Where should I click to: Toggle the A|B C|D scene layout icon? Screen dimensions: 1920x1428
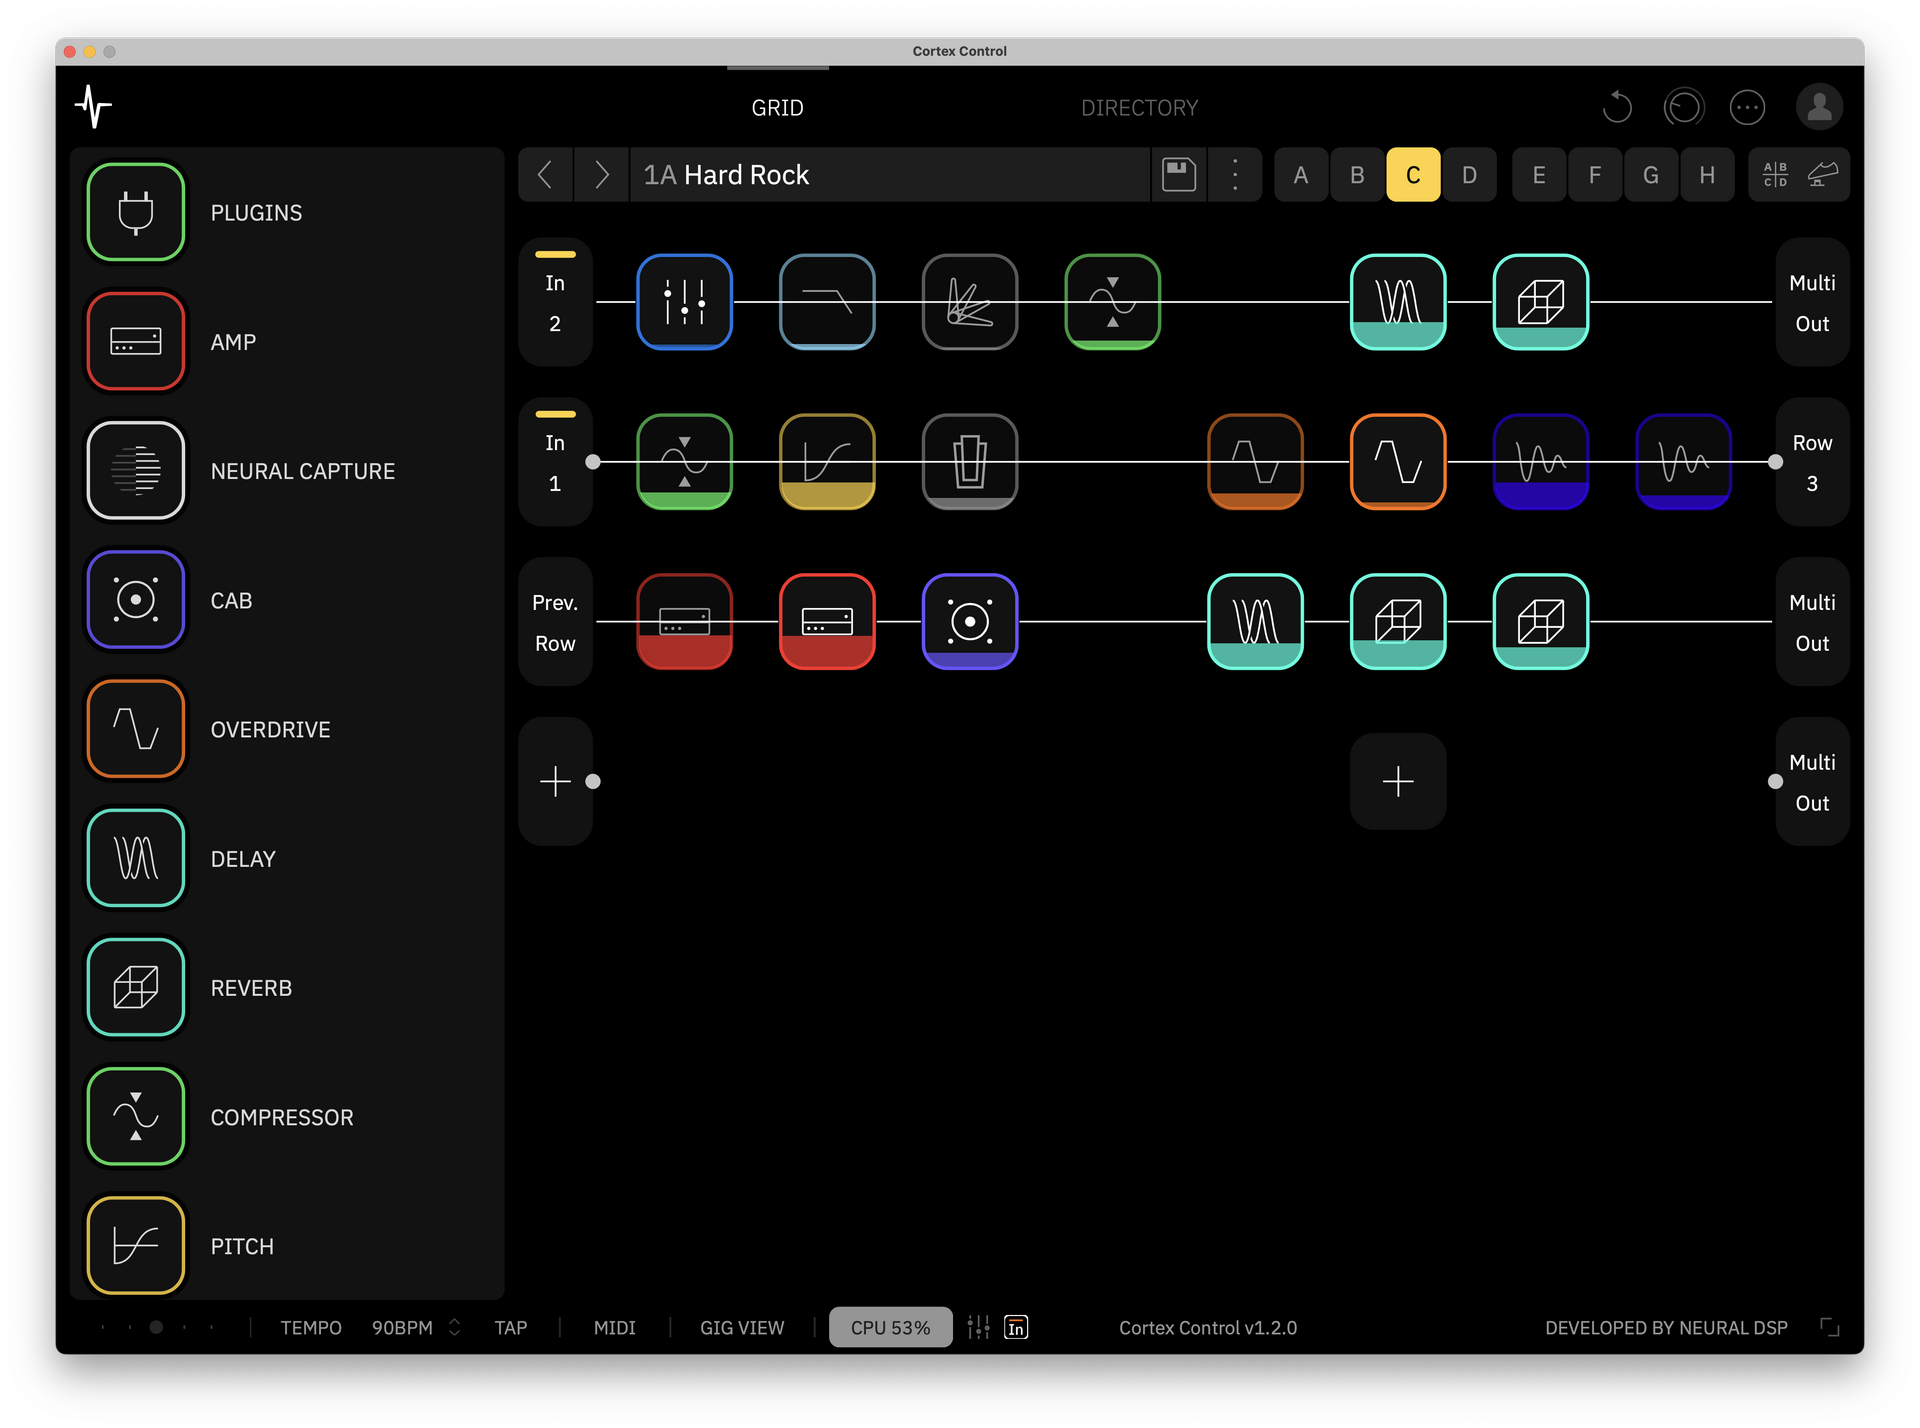(x=1775, y=175)
